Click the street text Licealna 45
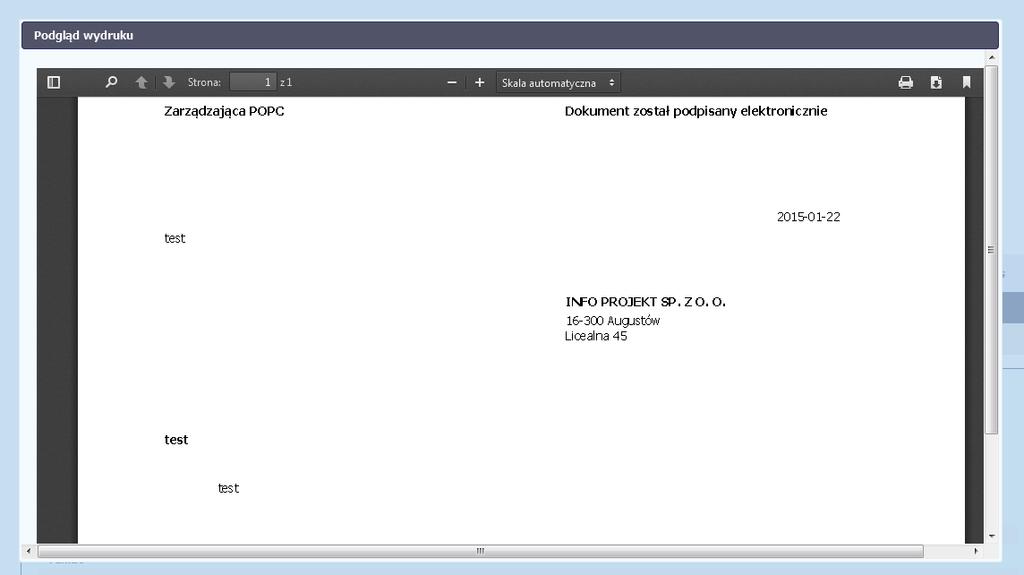The image size is (1024, 575). pos(596,336)
